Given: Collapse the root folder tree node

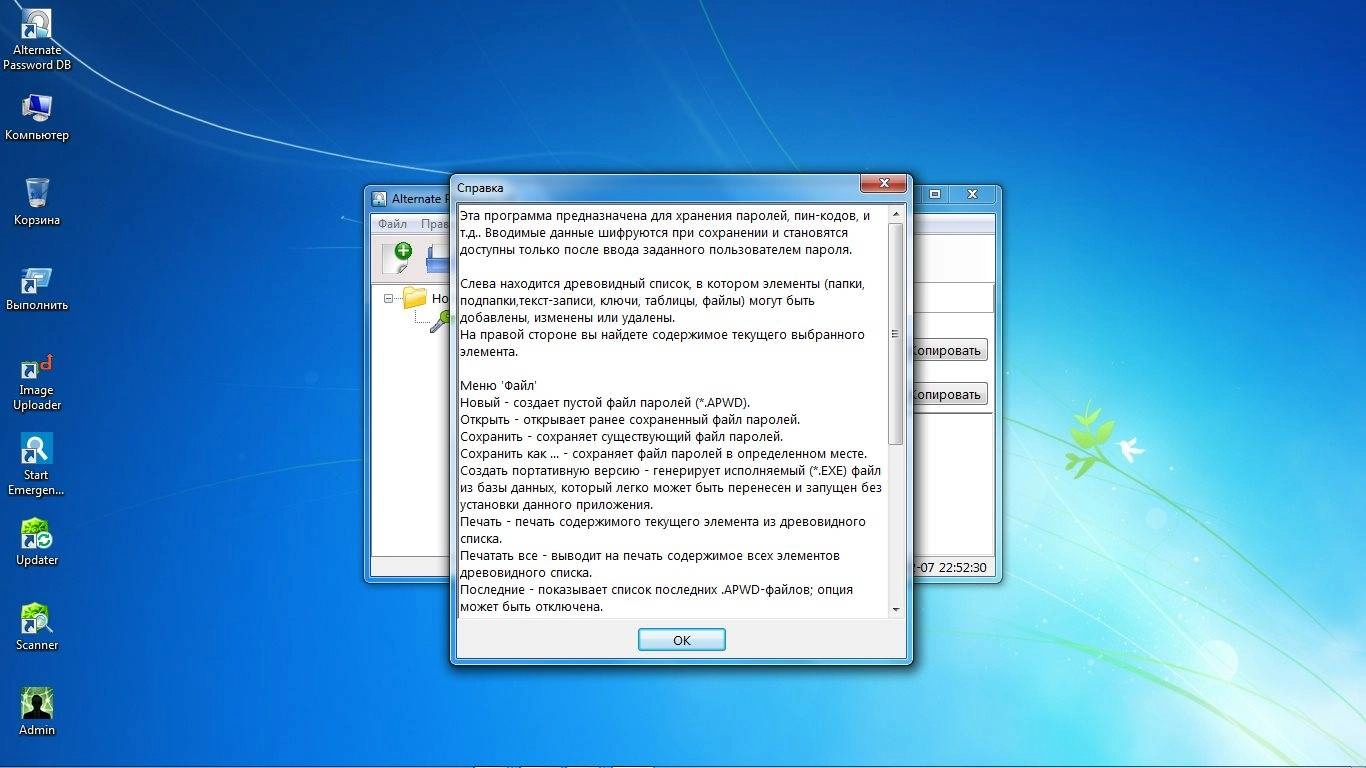Looking at the screenshot, I should pyautogui.click(x=389, y=298).
